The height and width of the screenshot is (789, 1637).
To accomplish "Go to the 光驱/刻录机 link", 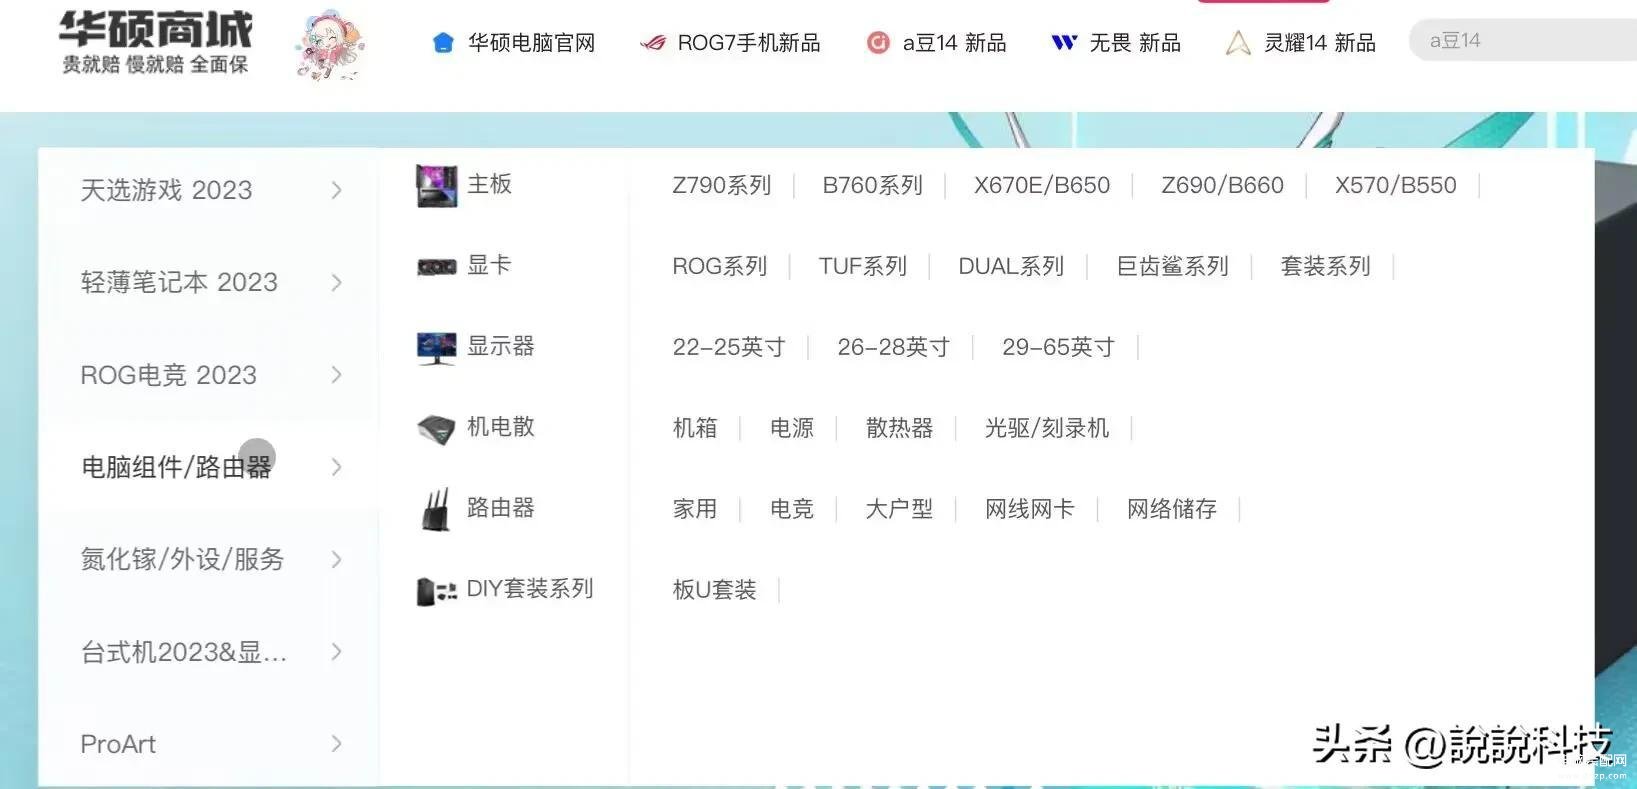I will tap(1047, 429).
